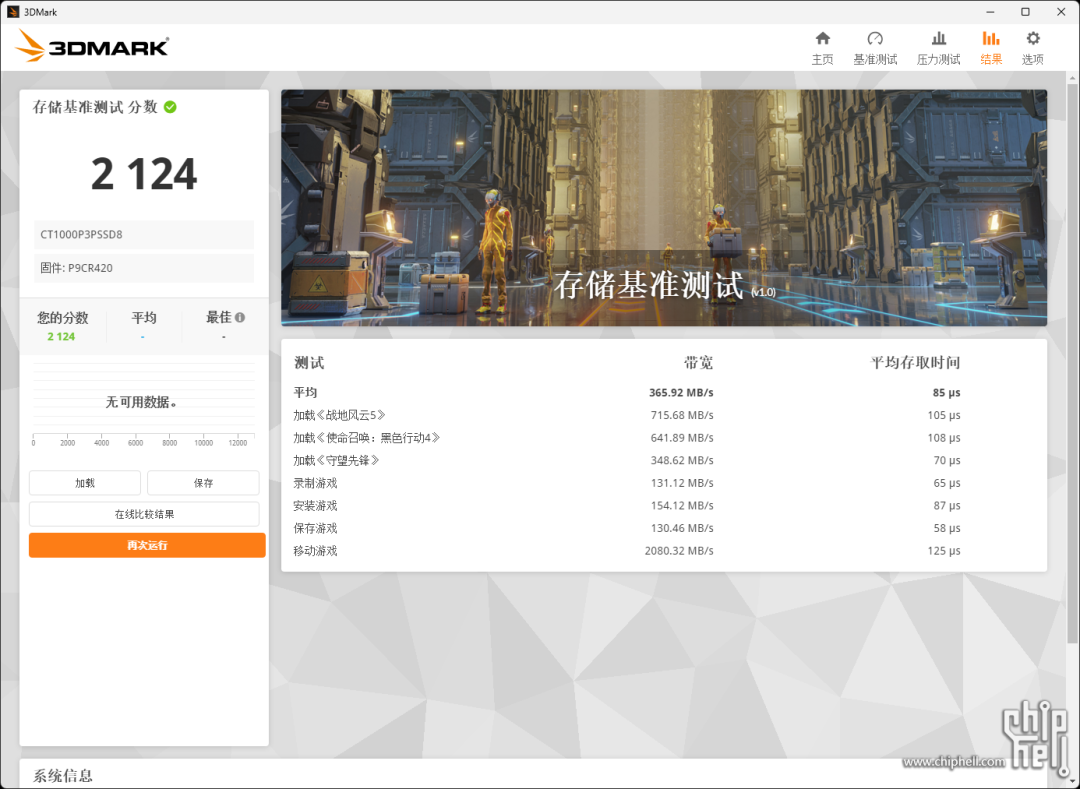The width and height of the screenshot is (1080, 789).
Task: Click the info icon beside 最佳
Action: (x=240, y=317)
